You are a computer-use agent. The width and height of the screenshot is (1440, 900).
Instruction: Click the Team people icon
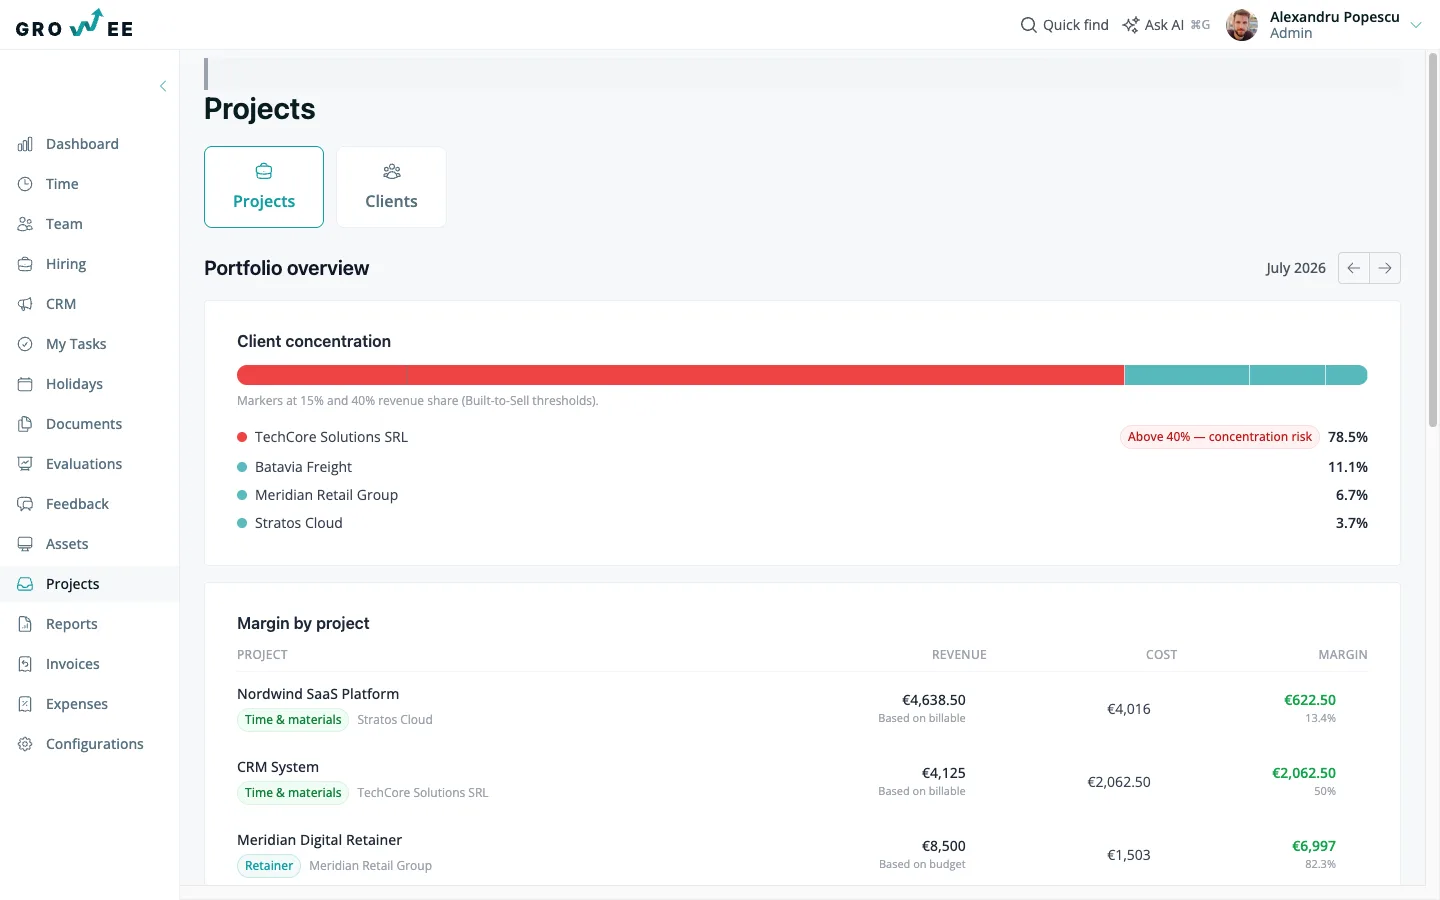click(x=25, y=224)
